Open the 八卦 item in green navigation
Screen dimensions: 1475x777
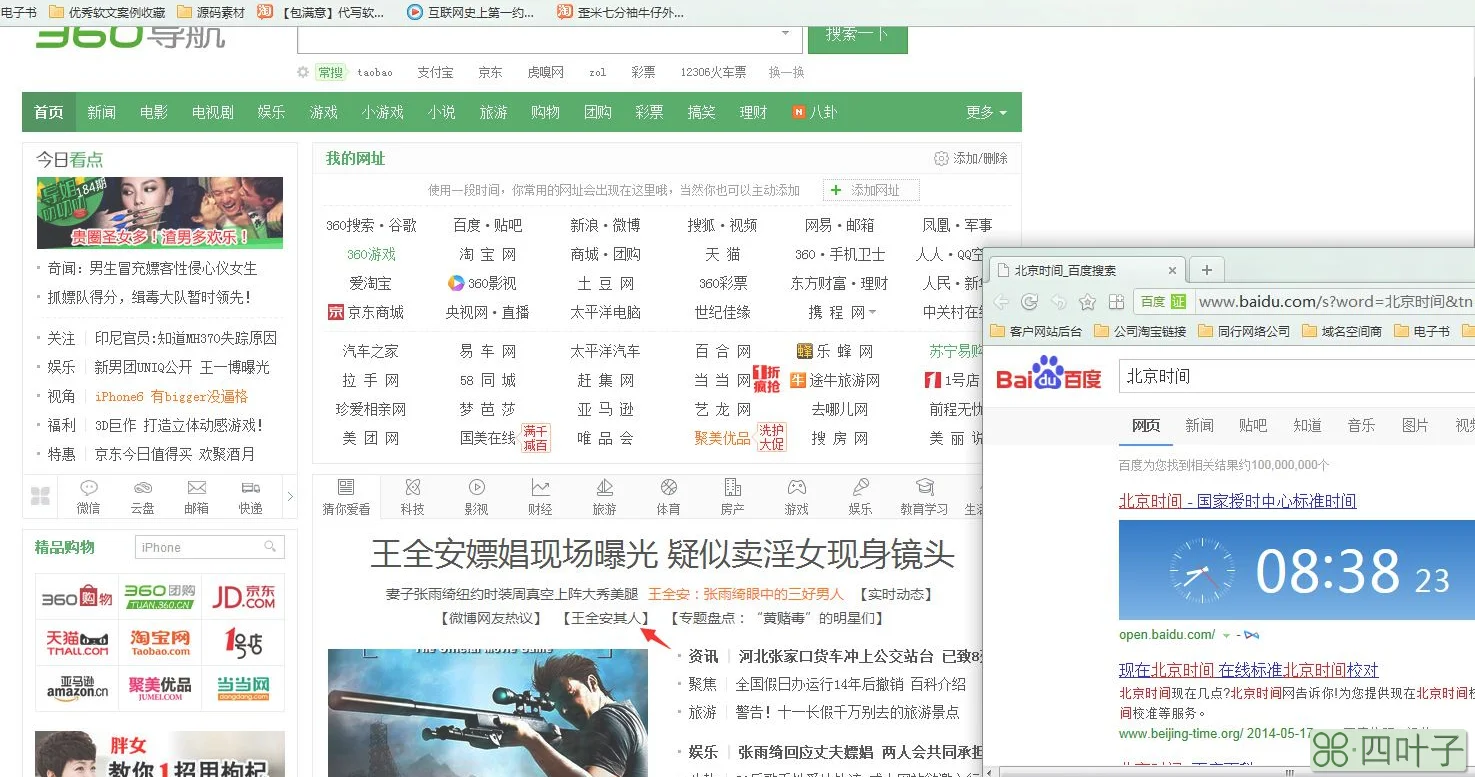(x=814, y=112)
